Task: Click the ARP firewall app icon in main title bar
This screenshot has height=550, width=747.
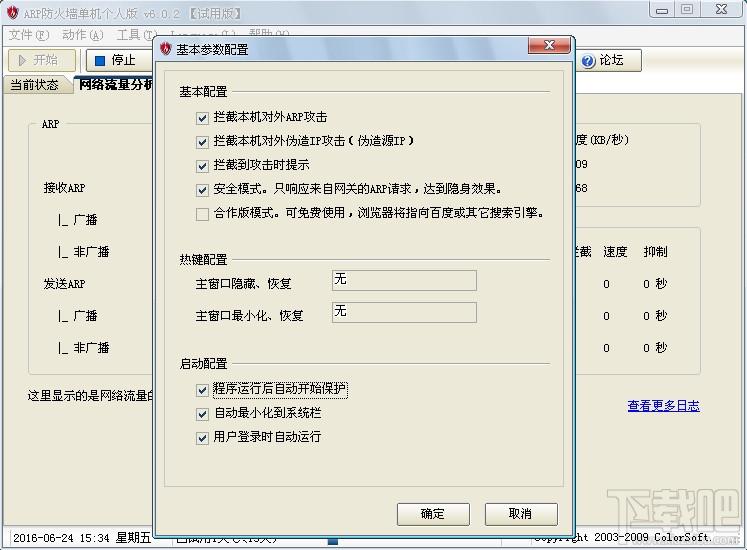Action: (x=10, y=9)
